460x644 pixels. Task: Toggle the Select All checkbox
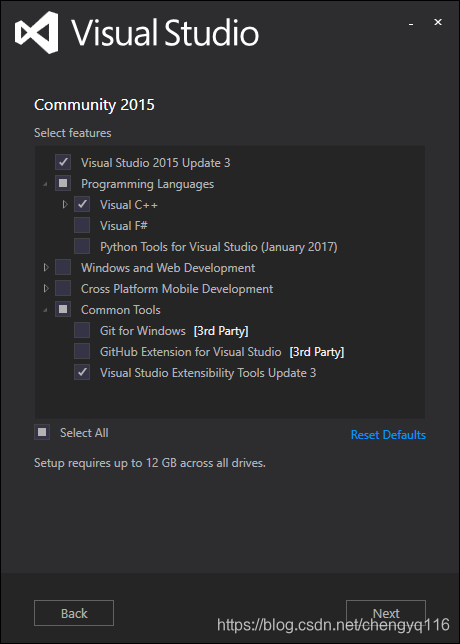(x=42, y=432)
